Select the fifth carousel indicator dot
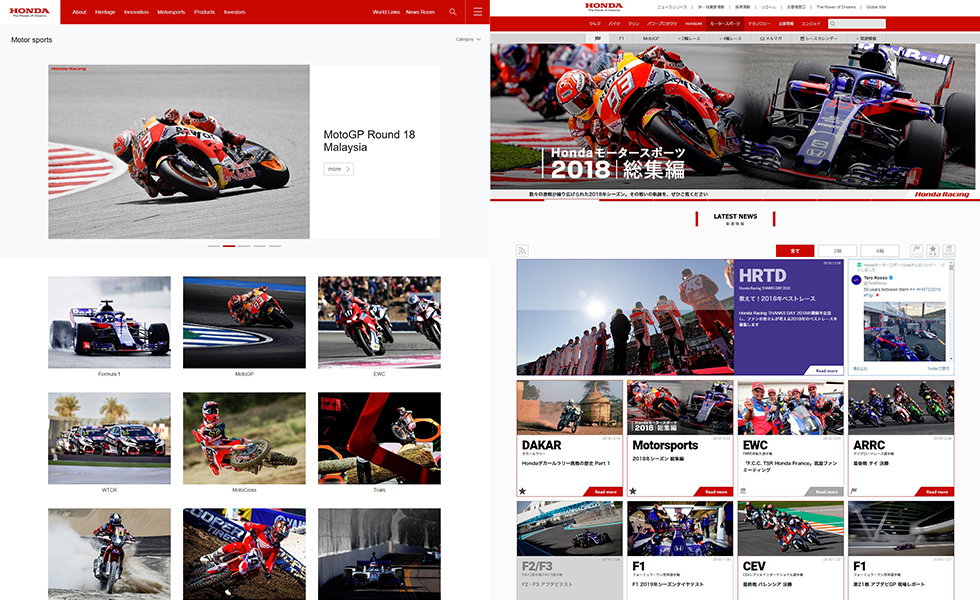980x600 pixels. (x=275, y=246)
